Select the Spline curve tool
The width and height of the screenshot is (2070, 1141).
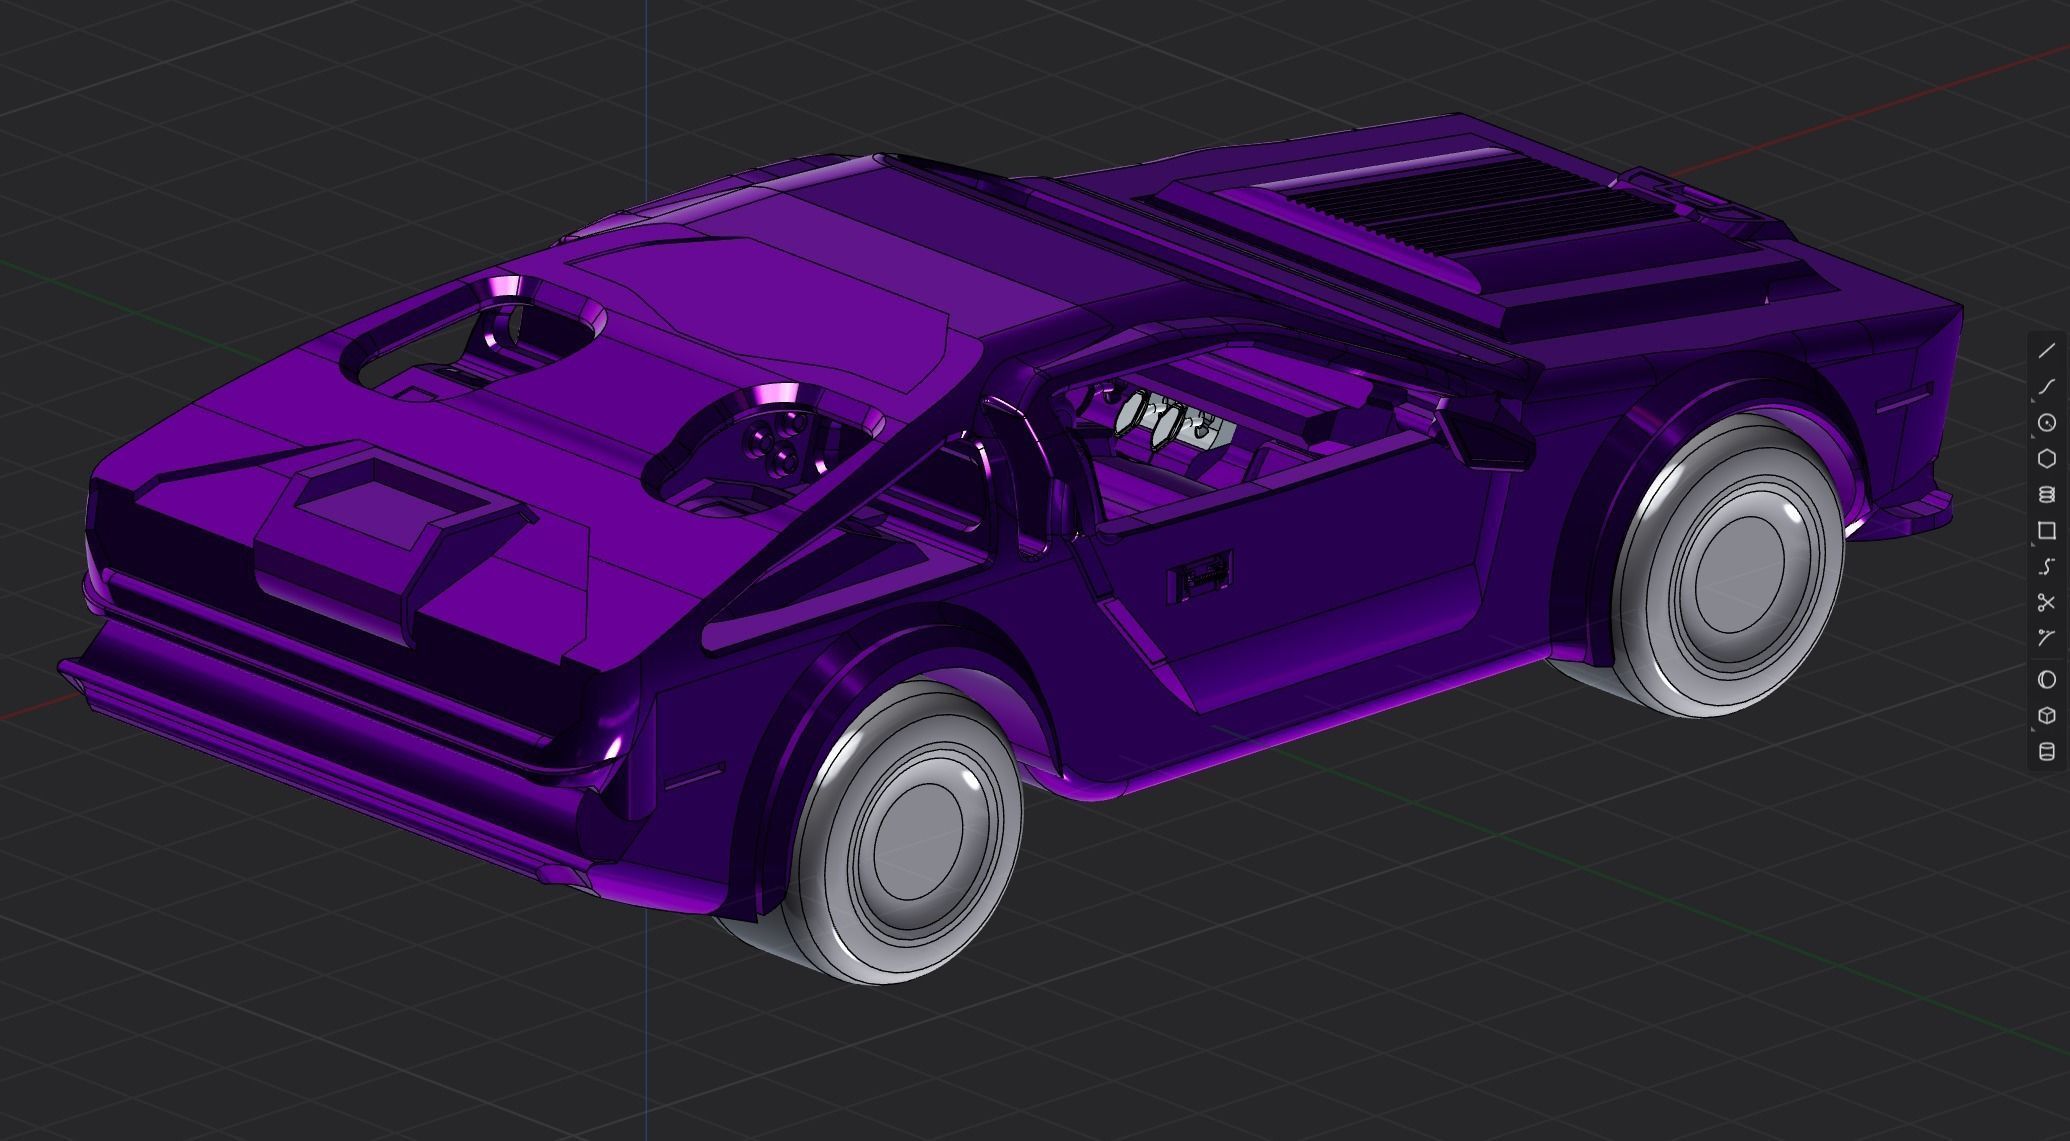[2046, 566]
